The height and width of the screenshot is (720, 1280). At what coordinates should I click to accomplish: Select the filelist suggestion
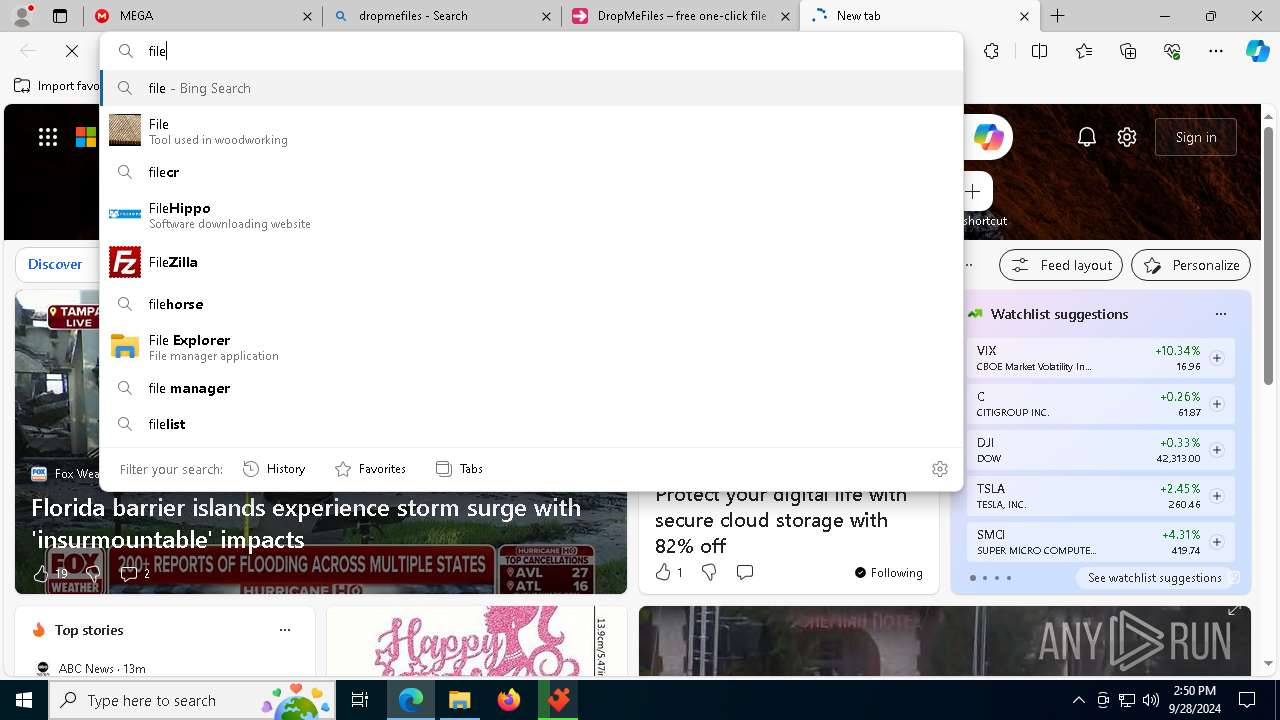click(531, 424)
